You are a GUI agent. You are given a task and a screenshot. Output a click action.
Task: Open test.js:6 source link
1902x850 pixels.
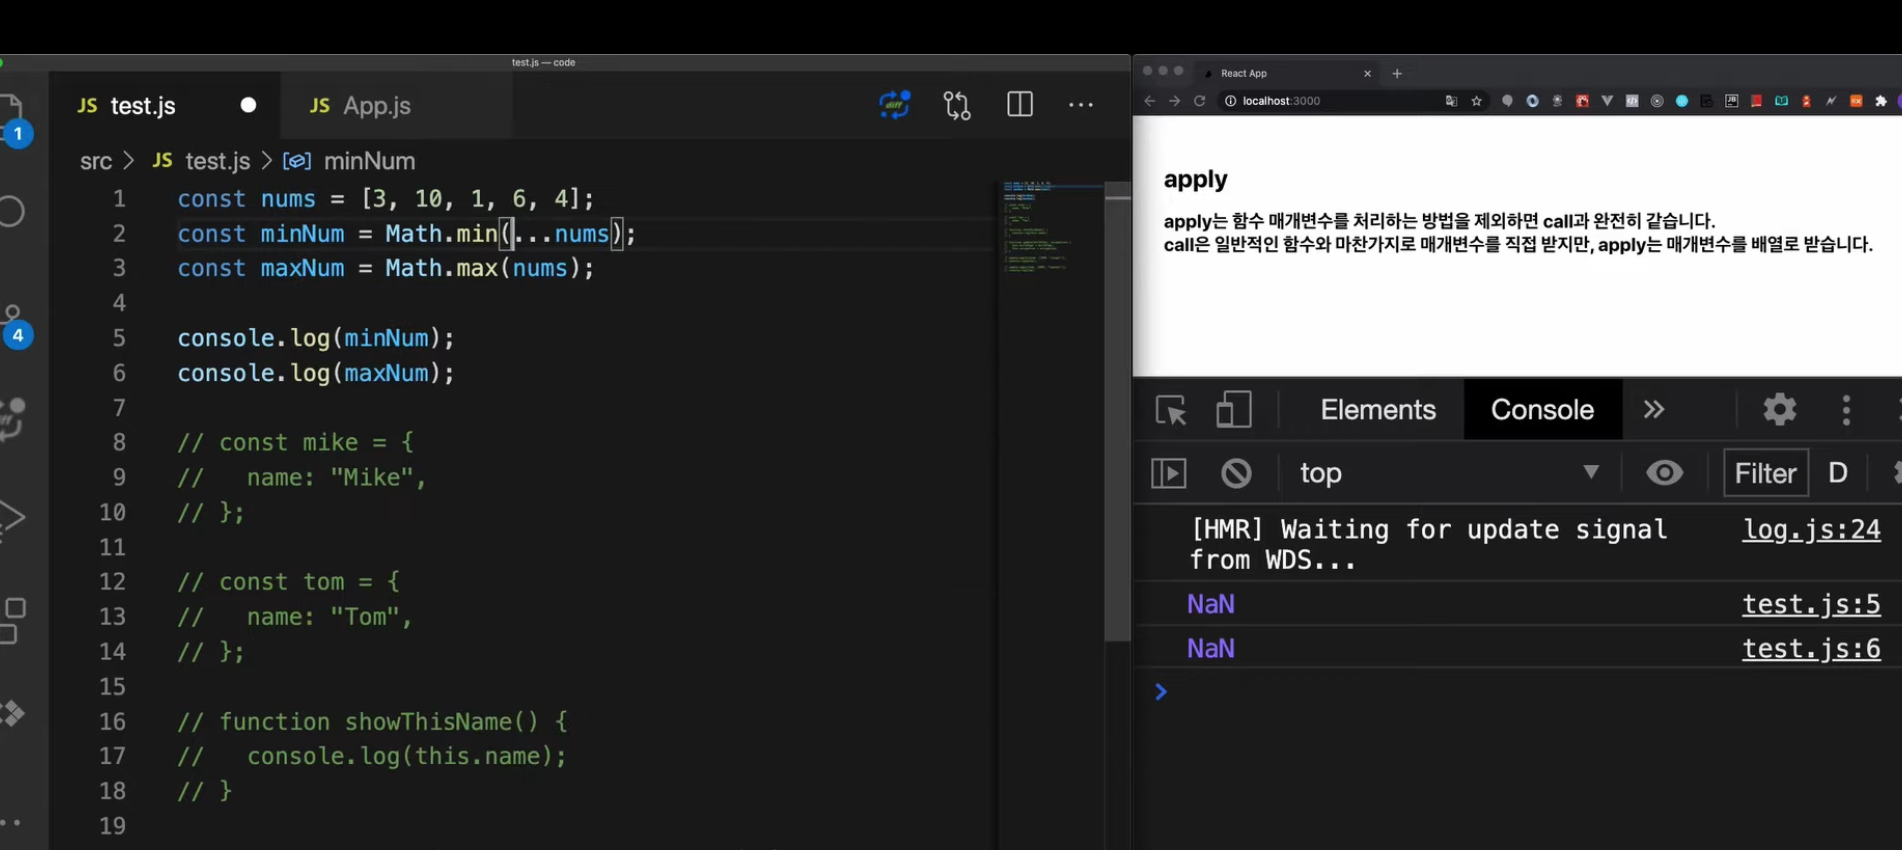[1811, 649]
